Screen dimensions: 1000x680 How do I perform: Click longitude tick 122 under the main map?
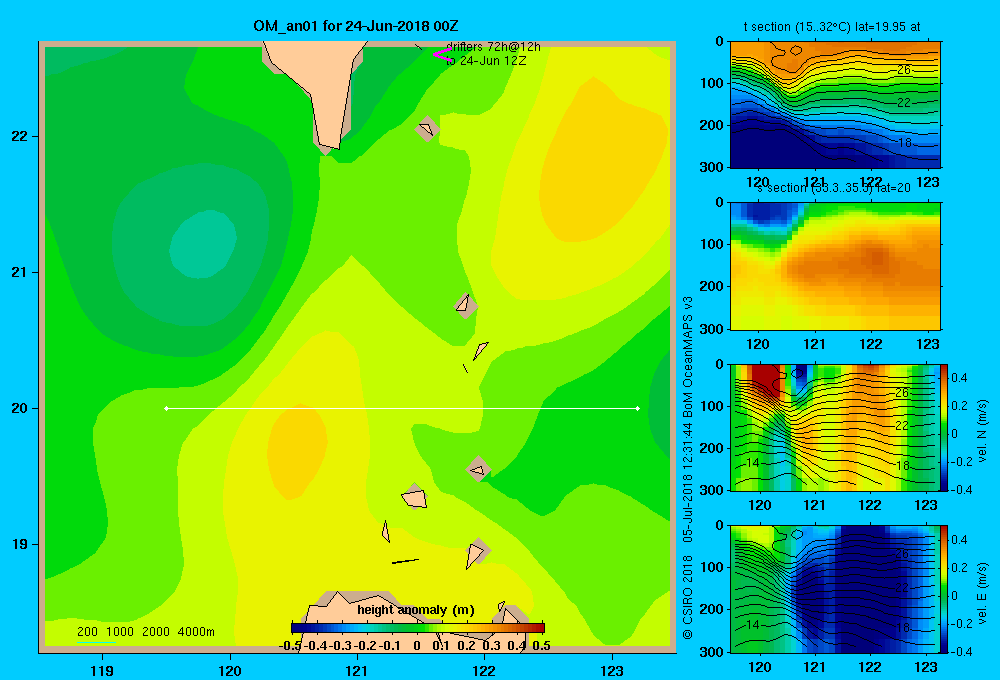click(x=484, y=670)
